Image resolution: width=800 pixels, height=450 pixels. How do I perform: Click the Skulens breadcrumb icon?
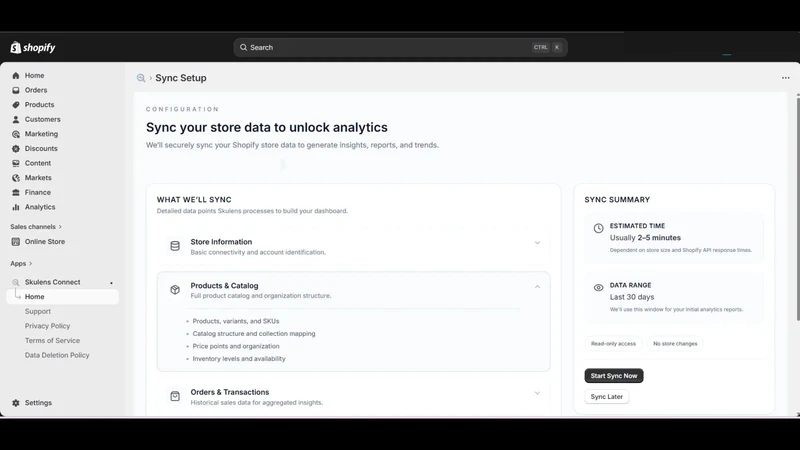pyautogui.click(x=141, y=78)
